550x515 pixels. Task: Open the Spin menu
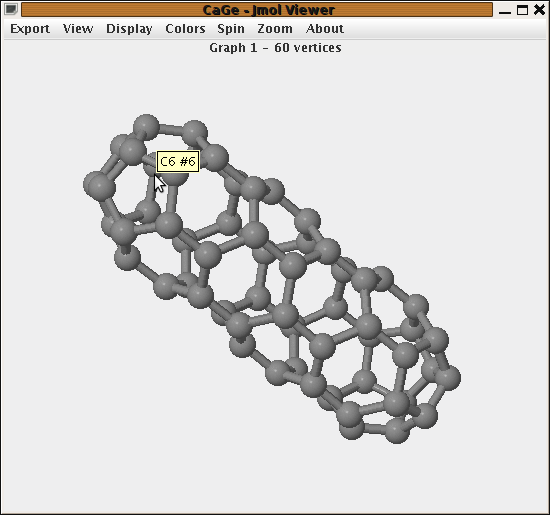[231, 29]
